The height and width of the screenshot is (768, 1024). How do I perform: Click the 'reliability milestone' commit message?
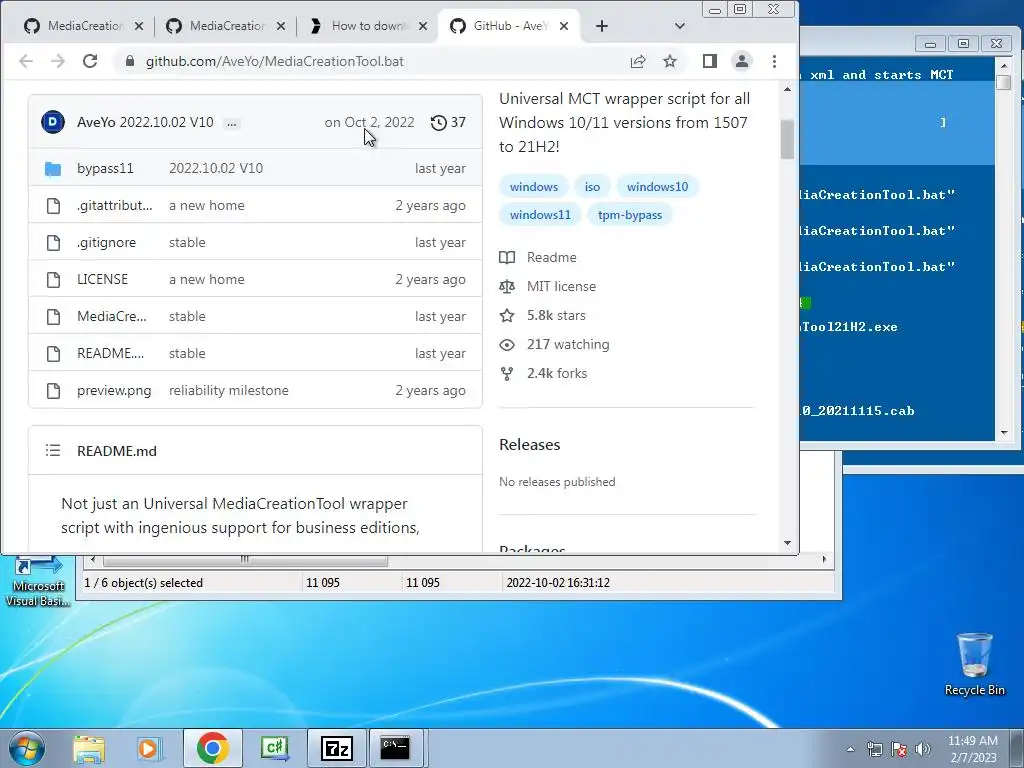229,391
